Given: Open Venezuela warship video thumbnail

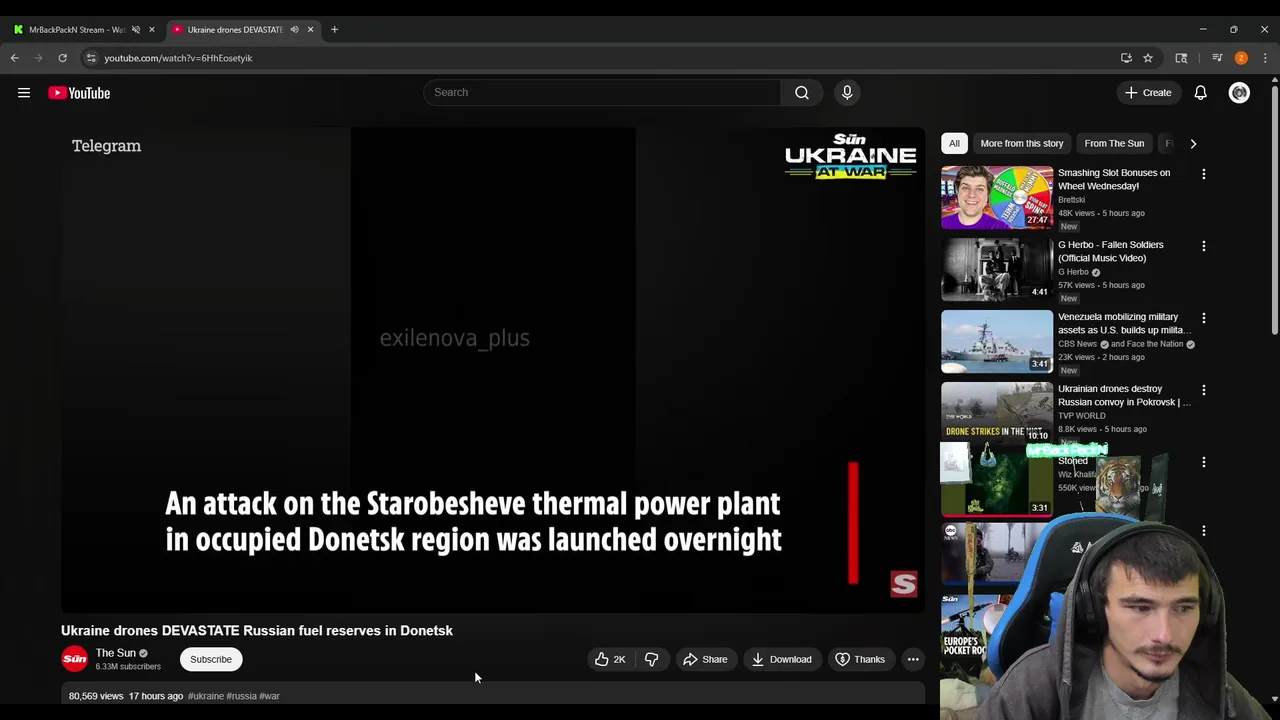Looking at the screenshot, I should (x=997, y=341).
